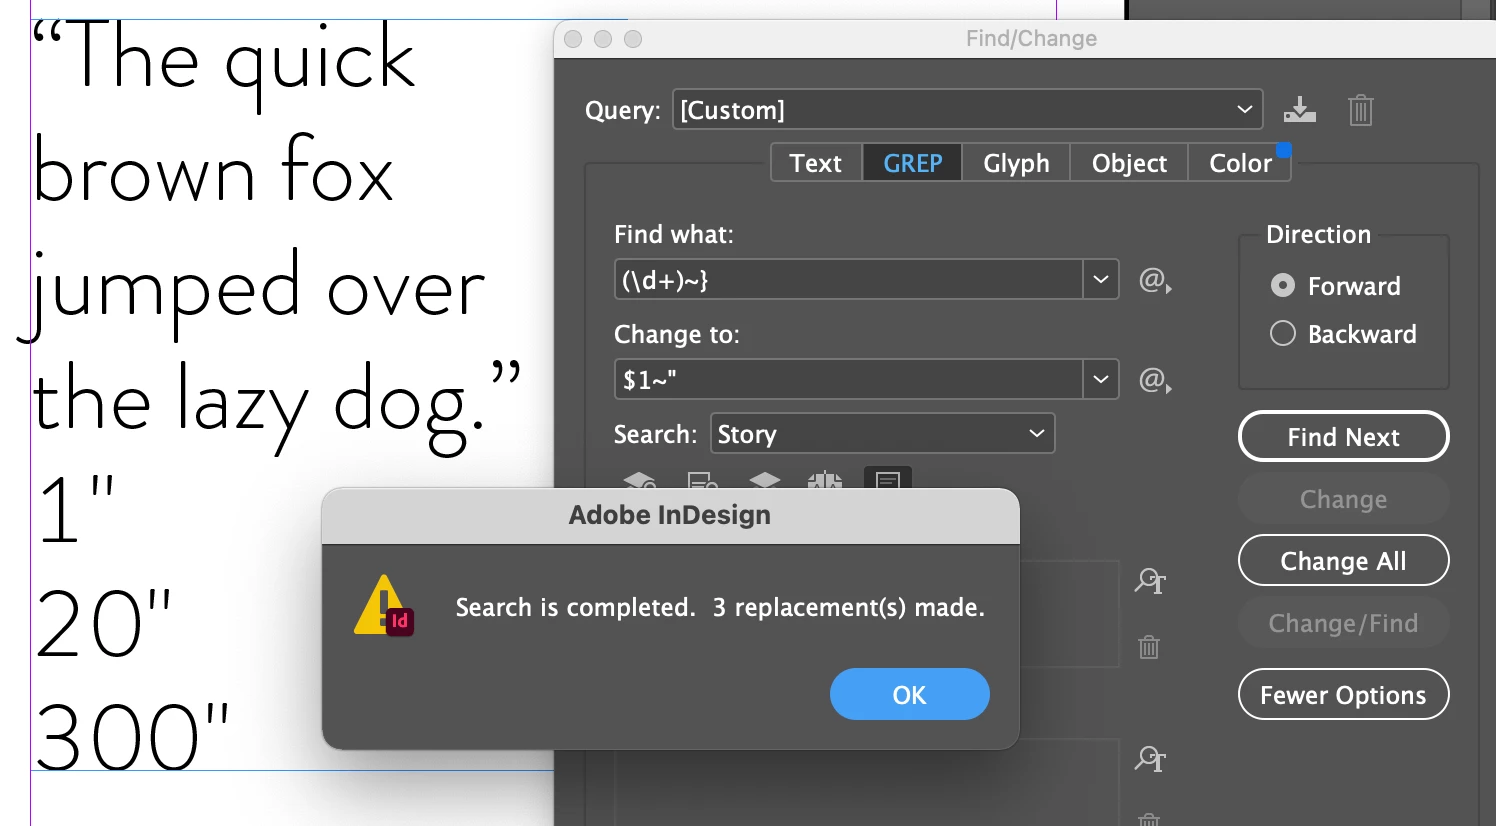Image resolution: width=1496 pixels, height=826 pixels.
Task: Click the text '300"' in the document
Action: click(133, 735)
